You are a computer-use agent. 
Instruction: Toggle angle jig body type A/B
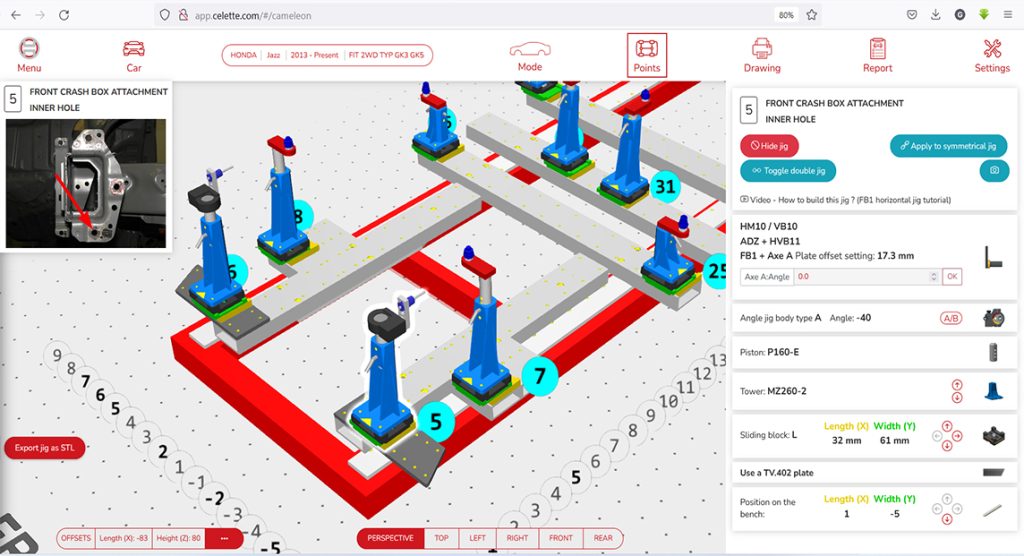[x=950, y=318]
